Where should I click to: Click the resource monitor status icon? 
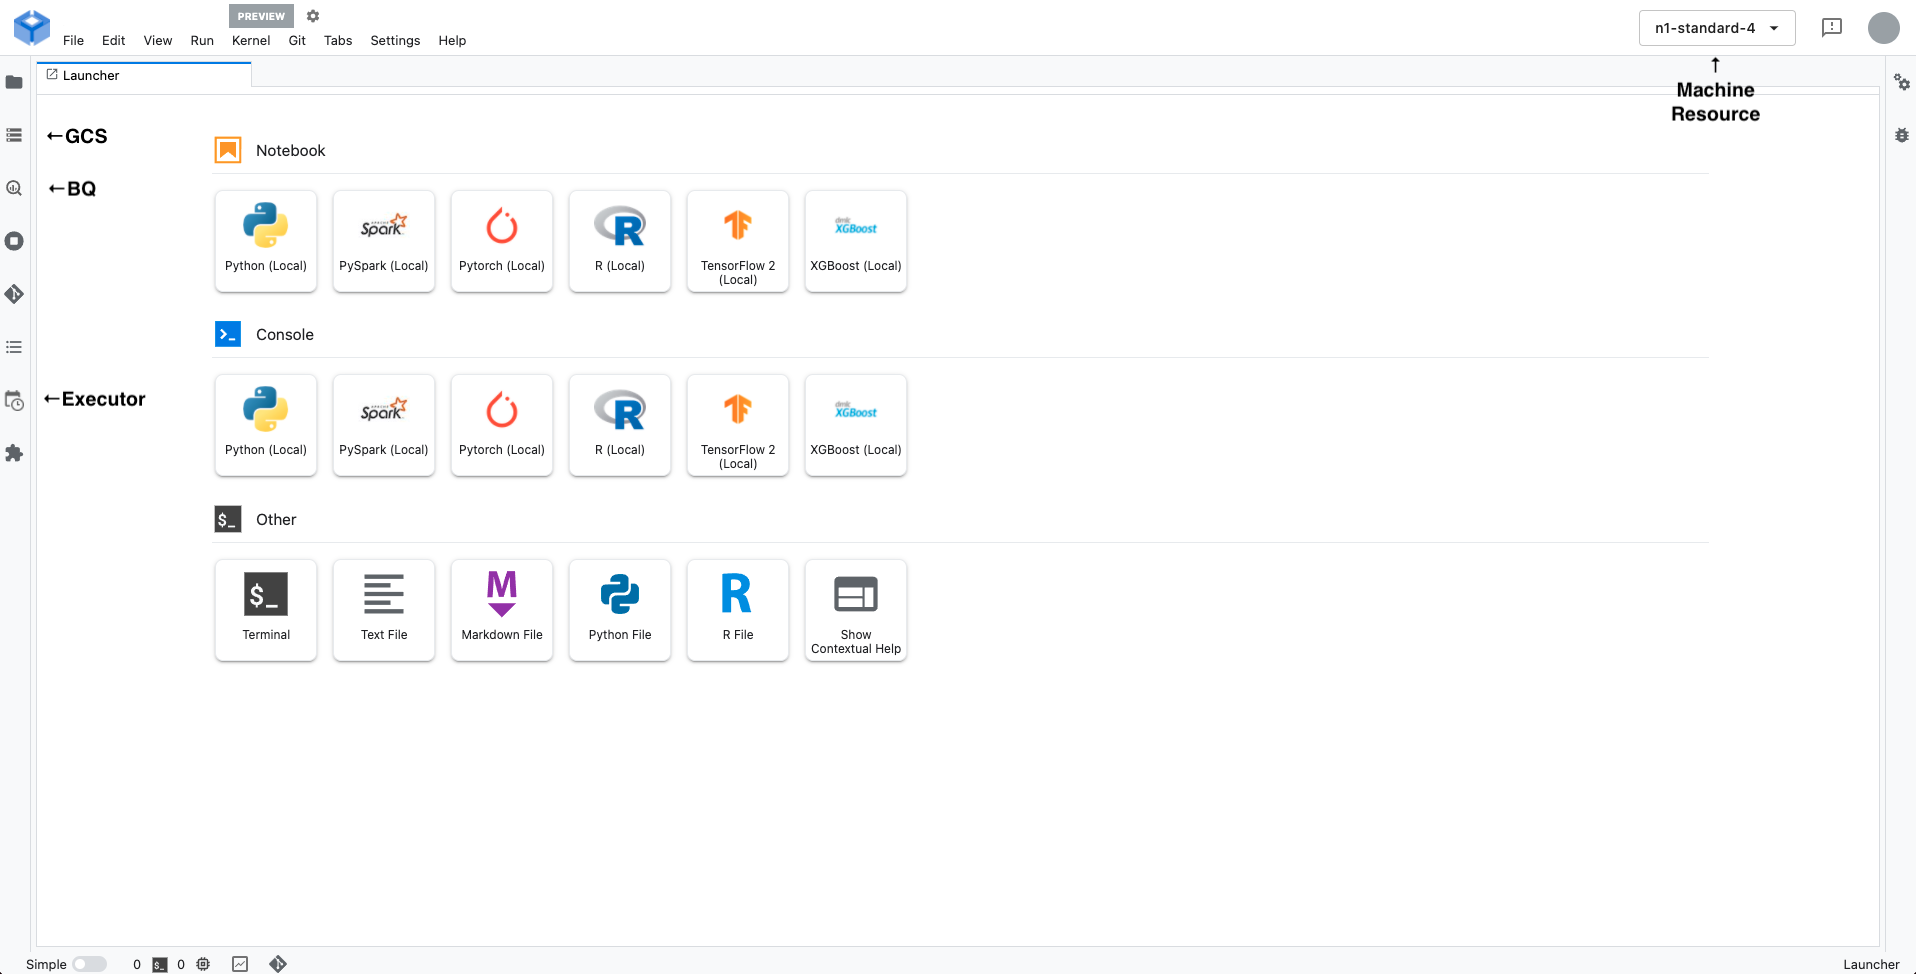[240, 964]
